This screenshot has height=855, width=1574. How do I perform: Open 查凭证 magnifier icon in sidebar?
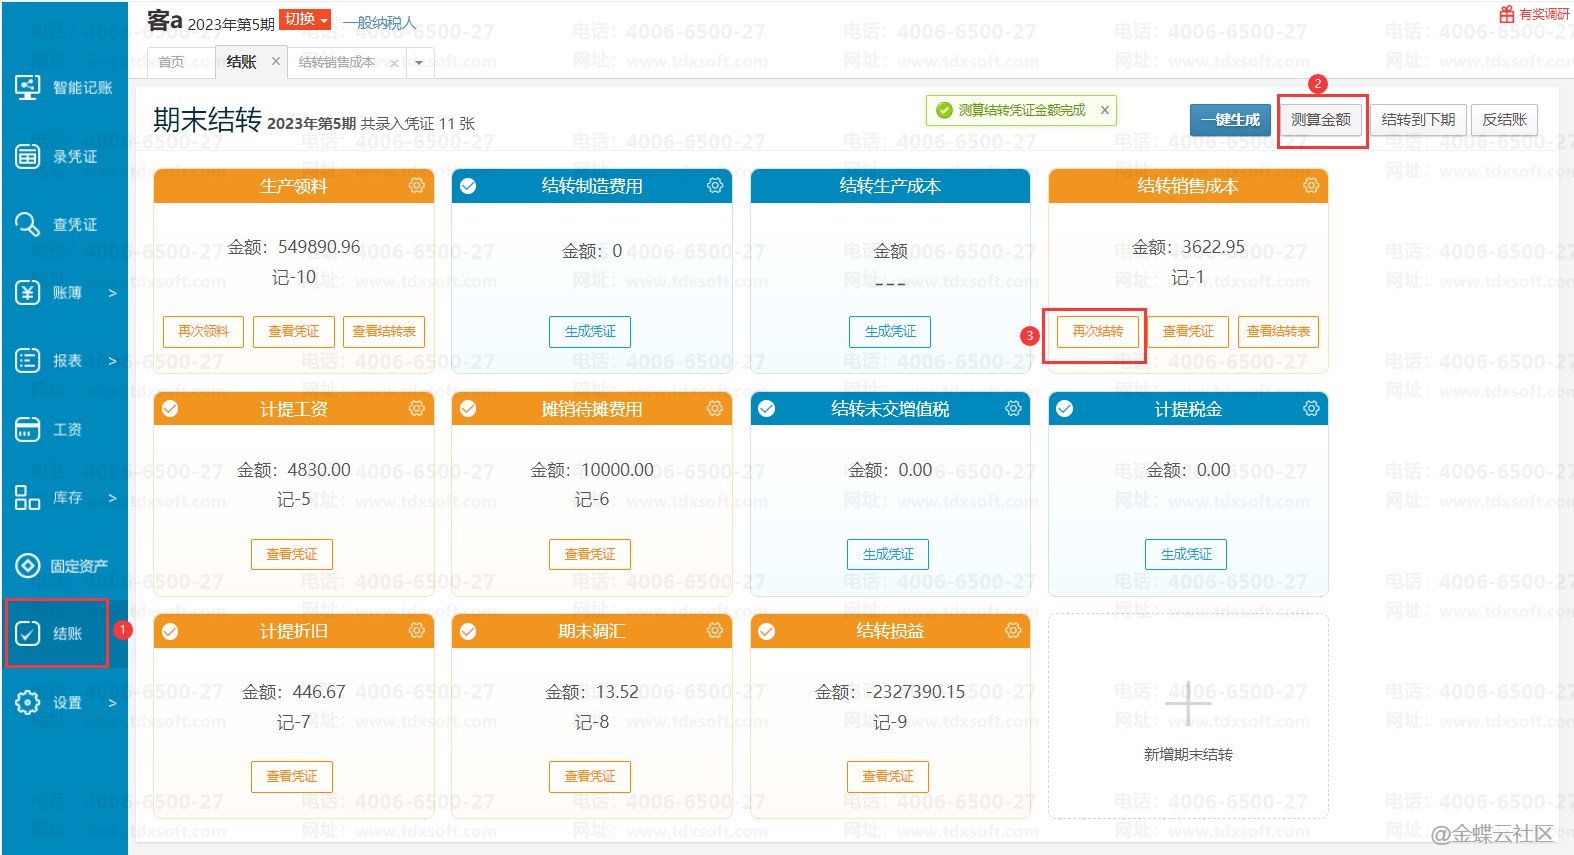tap(28, 224)
